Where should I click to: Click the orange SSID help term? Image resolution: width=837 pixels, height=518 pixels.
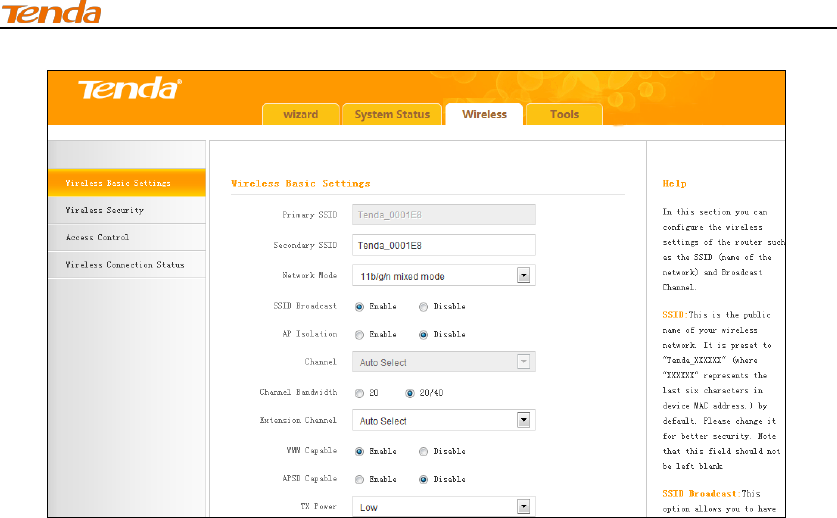tap(675, 315)
